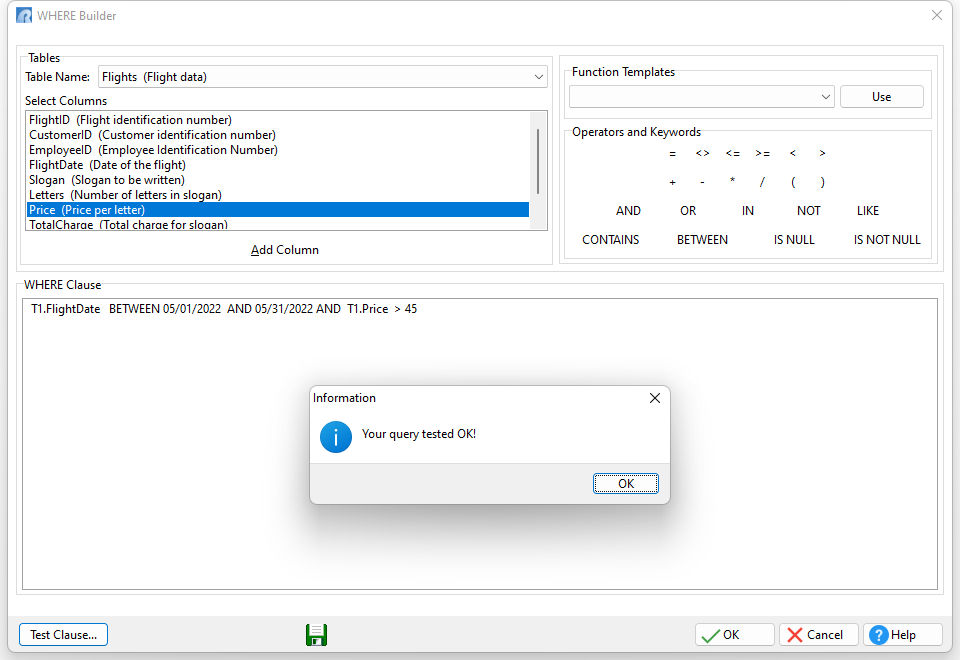Insert the AND keyword

coord(628,211)
